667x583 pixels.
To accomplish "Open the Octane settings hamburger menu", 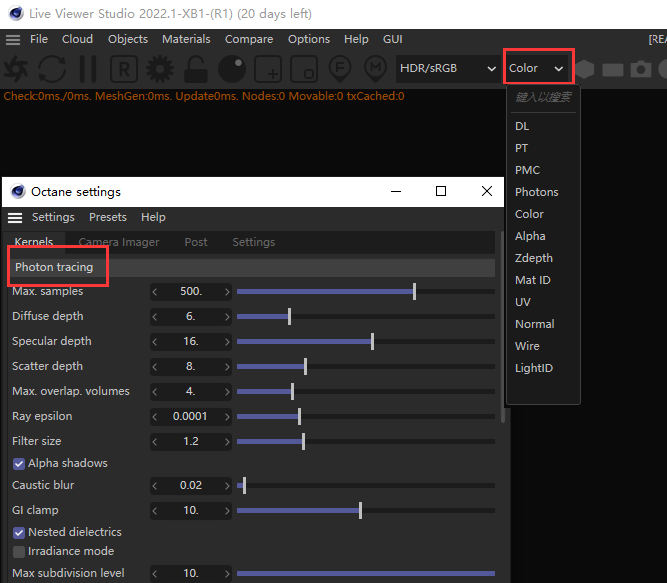I will [15, 218].
